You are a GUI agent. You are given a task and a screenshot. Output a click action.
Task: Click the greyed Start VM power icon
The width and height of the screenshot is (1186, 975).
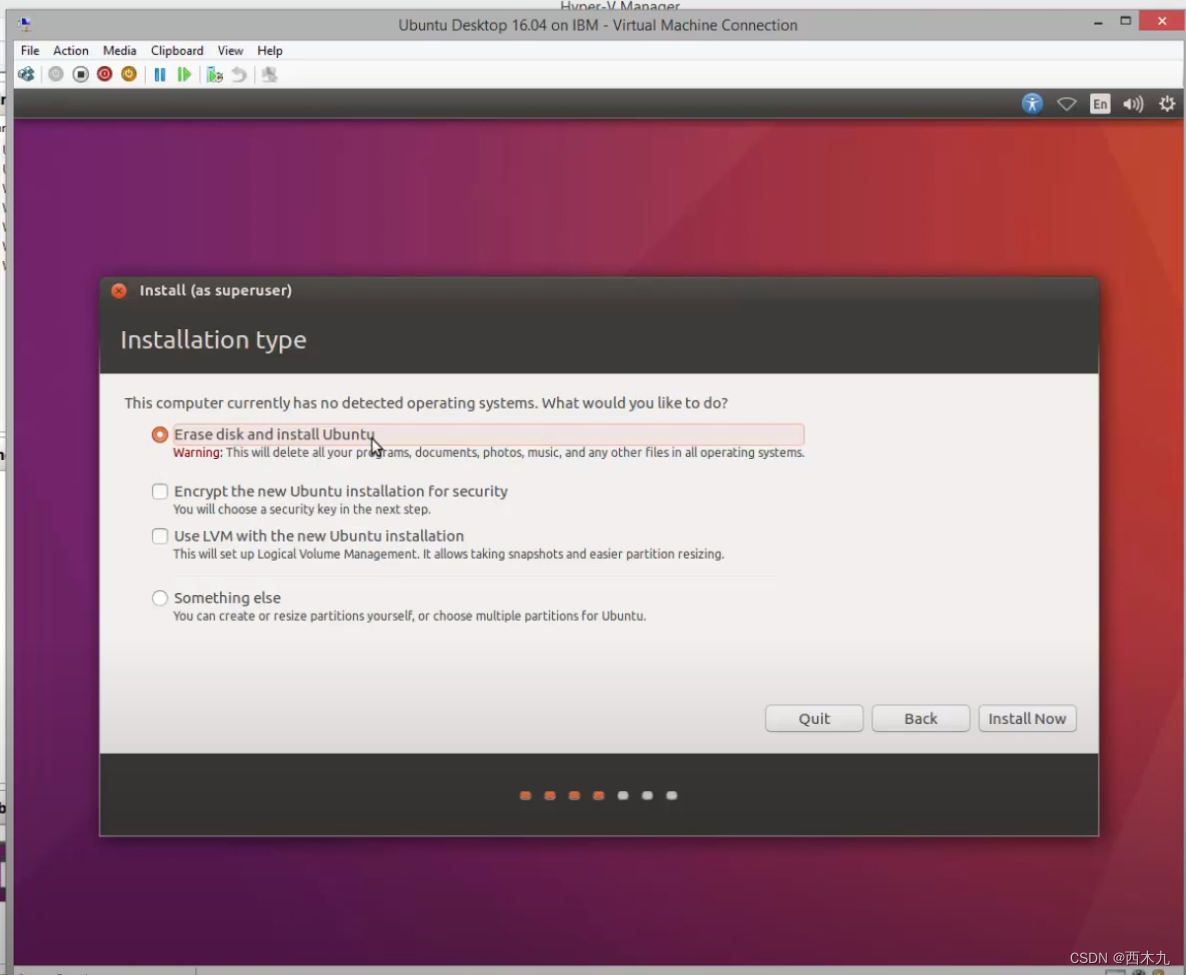[56, 74]
